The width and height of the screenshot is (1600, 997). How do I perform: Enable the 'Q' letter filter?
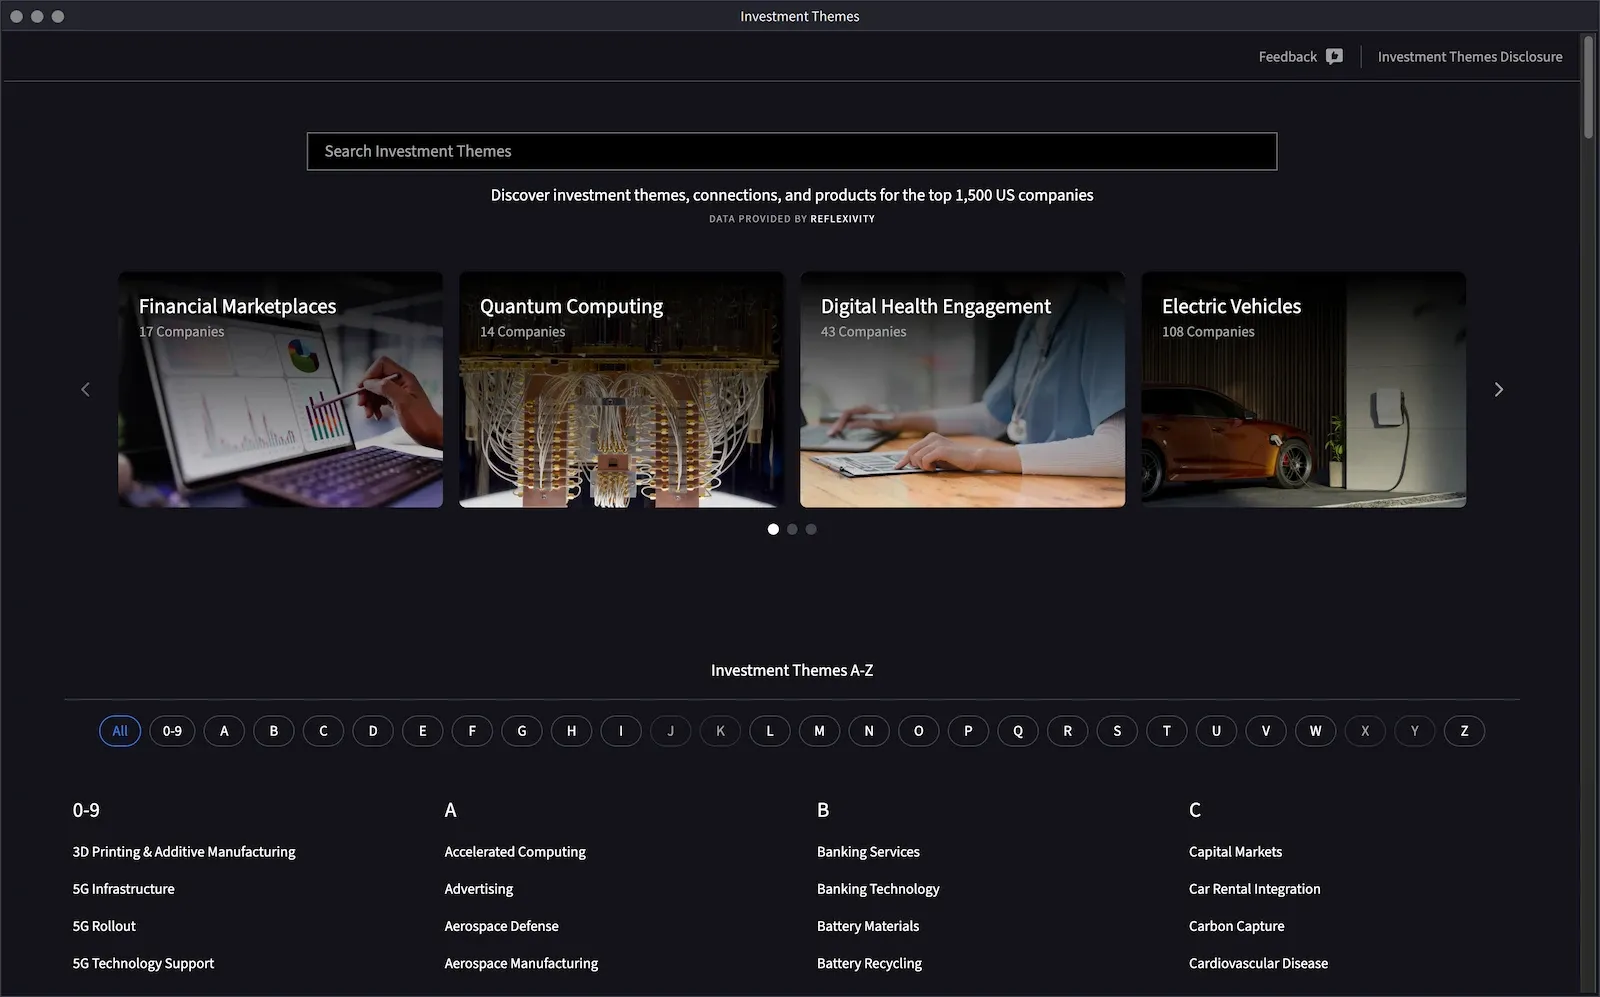[1017, 731]
